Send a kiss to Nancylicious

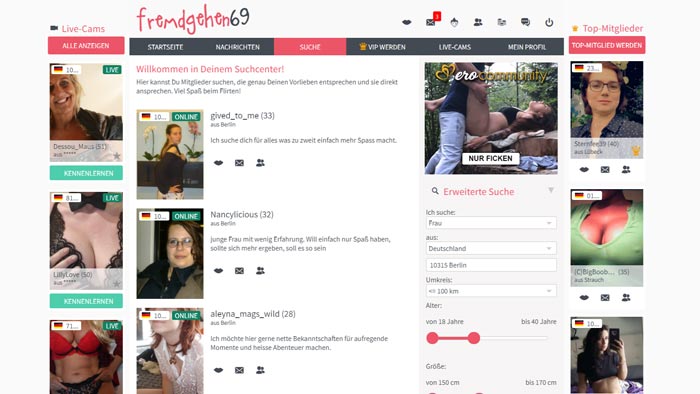tap(218, 270)
